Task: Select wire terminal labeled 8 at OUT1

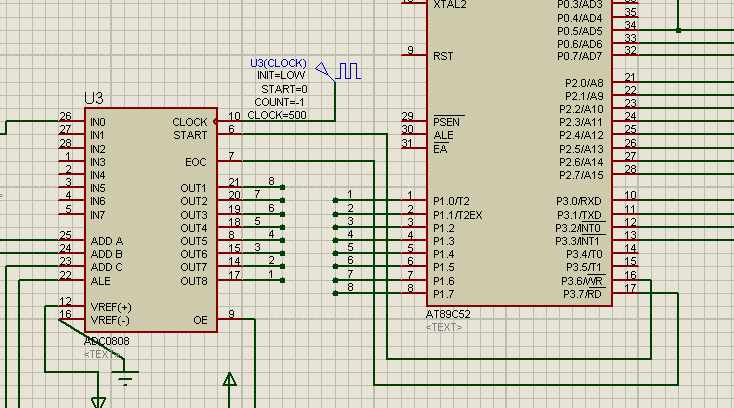Action: click(x=282, y=187)
